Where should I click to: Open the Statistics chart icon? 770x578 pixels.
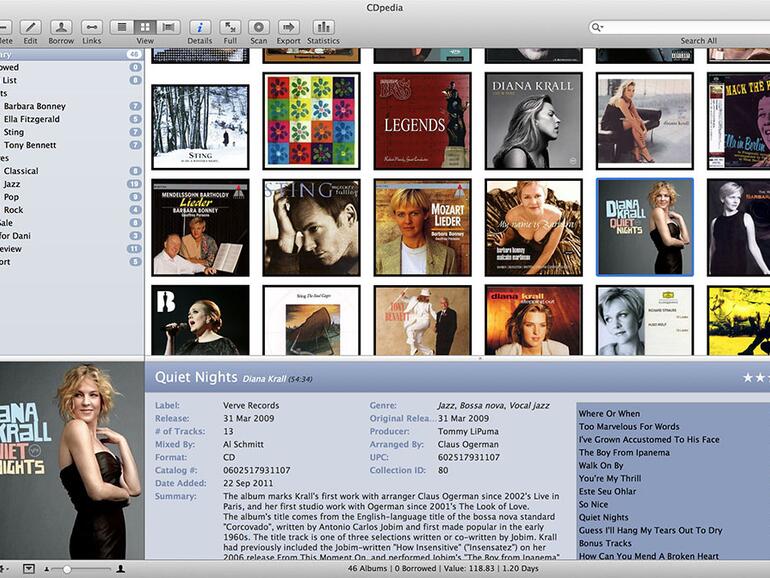pos(323,27)
